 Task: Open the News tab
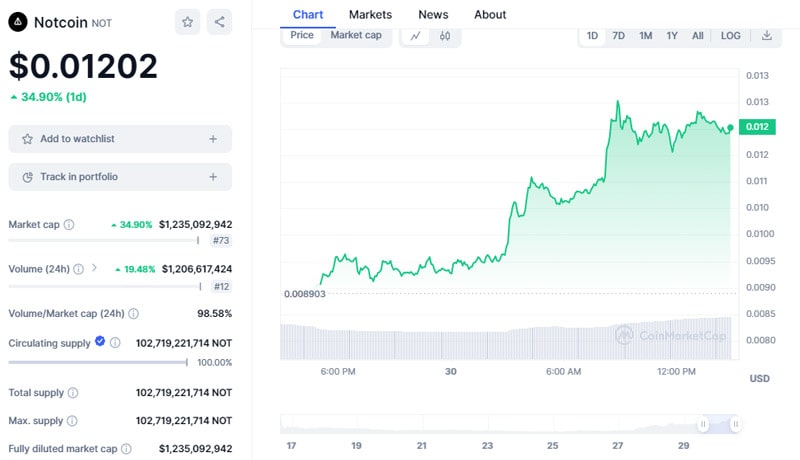coord(433,15)
